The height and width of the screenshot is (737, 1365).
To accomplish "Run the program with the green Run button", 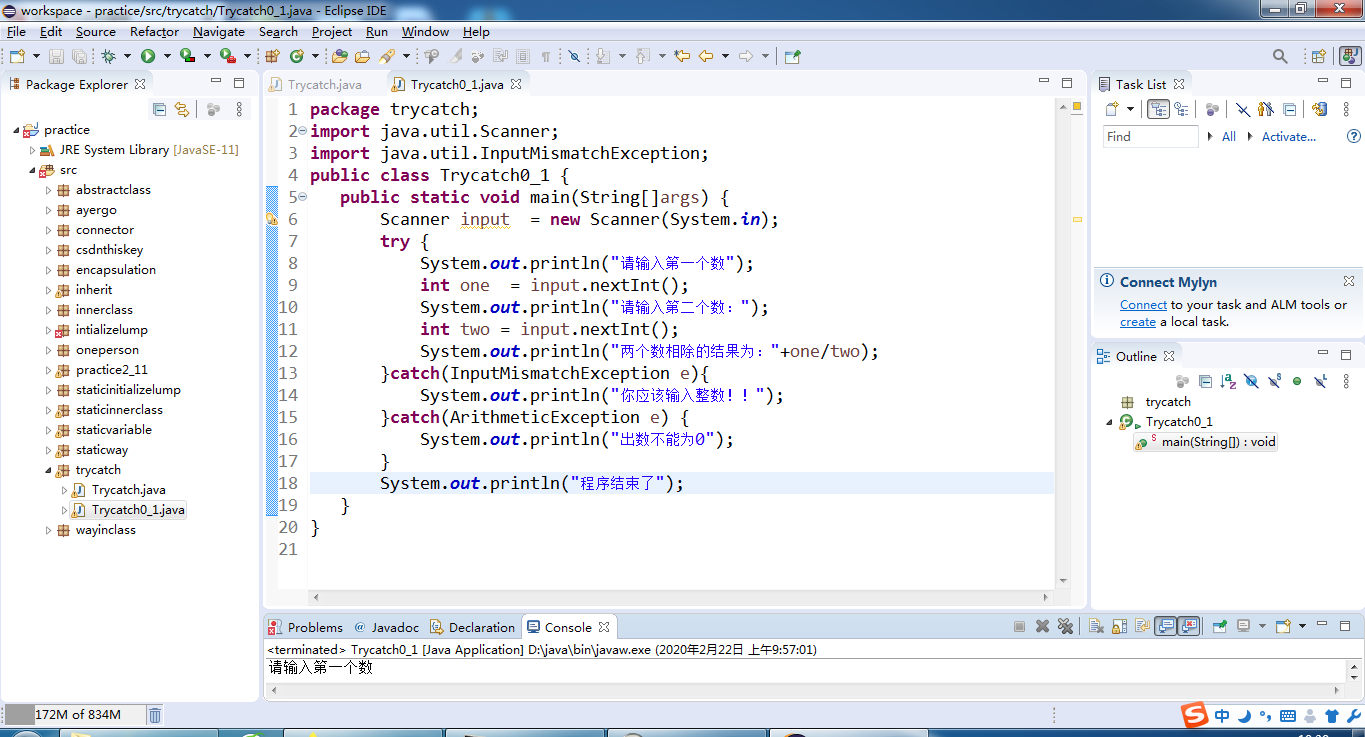I will pos(148,56).
